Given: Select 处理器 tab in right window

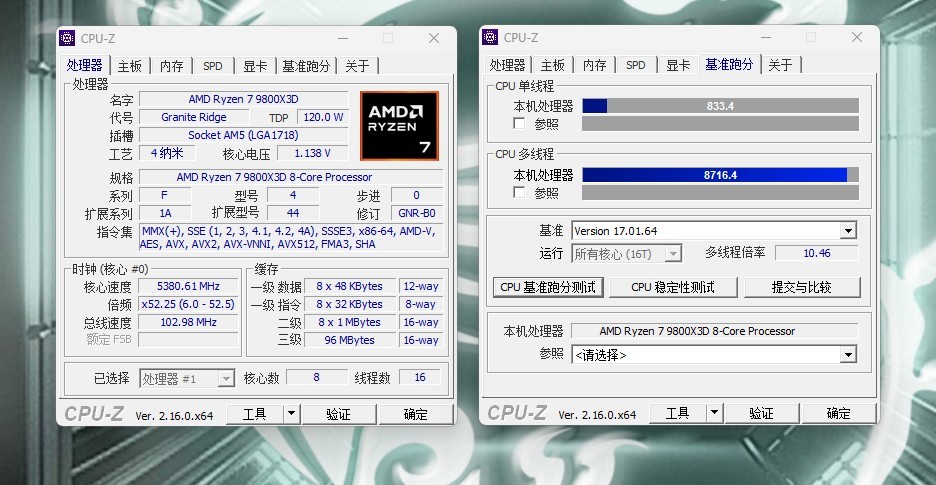Looking at the screenshot, I should pyautogui.click(x=507, y=65).
